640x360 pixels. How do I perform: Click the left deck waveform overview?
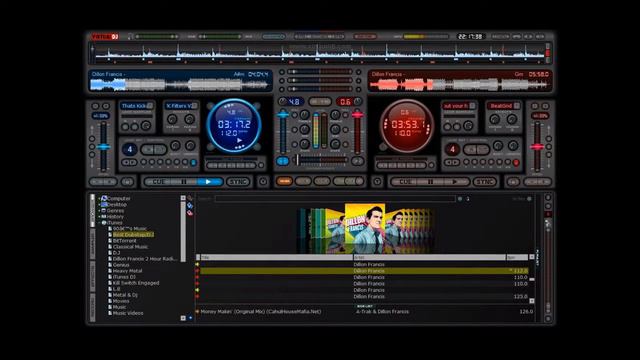point(180,84)
